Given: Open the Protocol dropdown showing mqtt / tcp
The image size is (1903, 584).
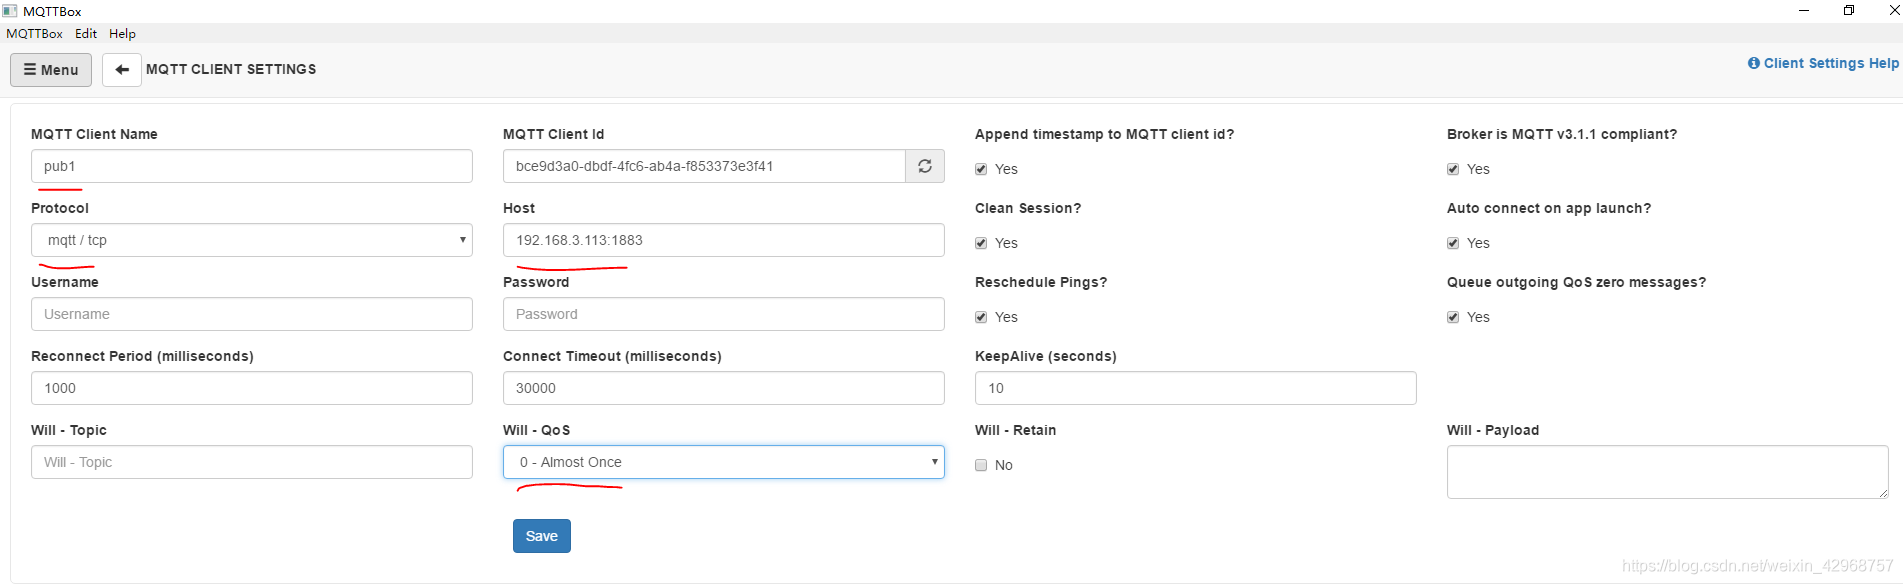Looking at the screenshot, I should click(x=252, y=240).
